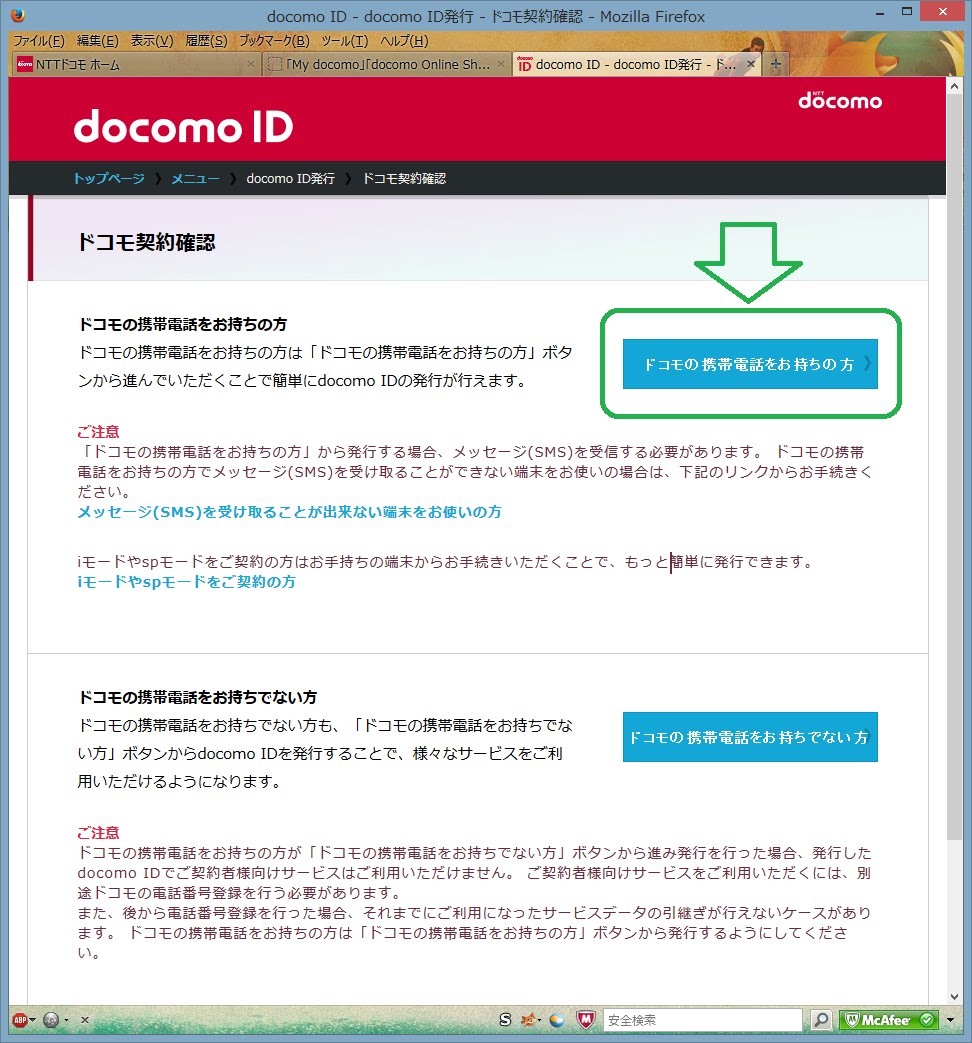Image resolution: width=972 pixels, height=1043 pixels.
Task: Close the NTTドコモ ホーム tab
Action: click(x=250, y=64)
